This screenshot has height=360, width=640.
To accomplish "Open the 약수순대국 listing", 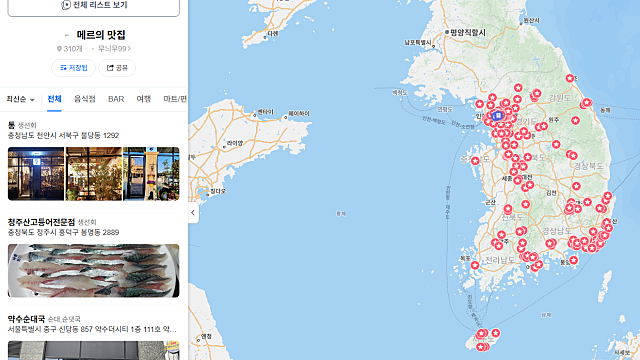I will pos(26,319).
